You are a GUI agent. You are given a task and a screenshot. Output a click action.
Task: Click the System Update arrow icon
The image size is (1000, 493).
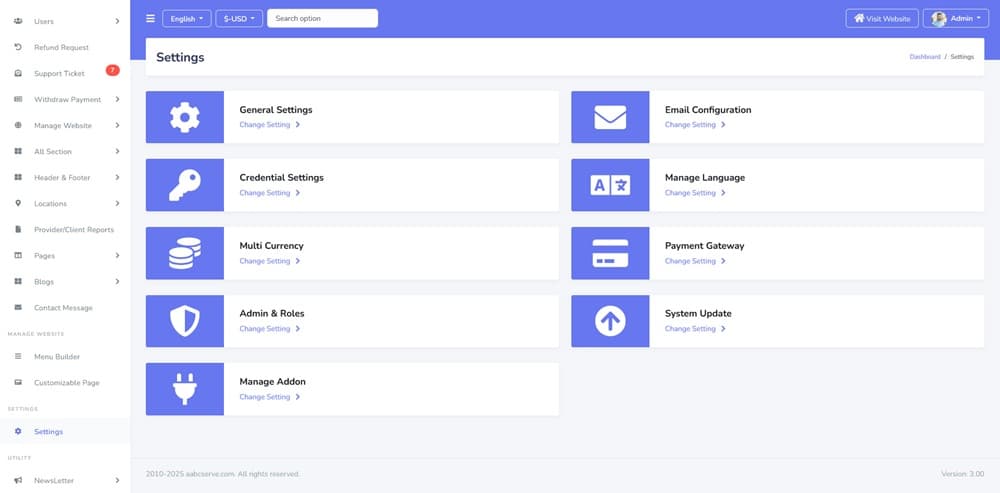(610, 321)
